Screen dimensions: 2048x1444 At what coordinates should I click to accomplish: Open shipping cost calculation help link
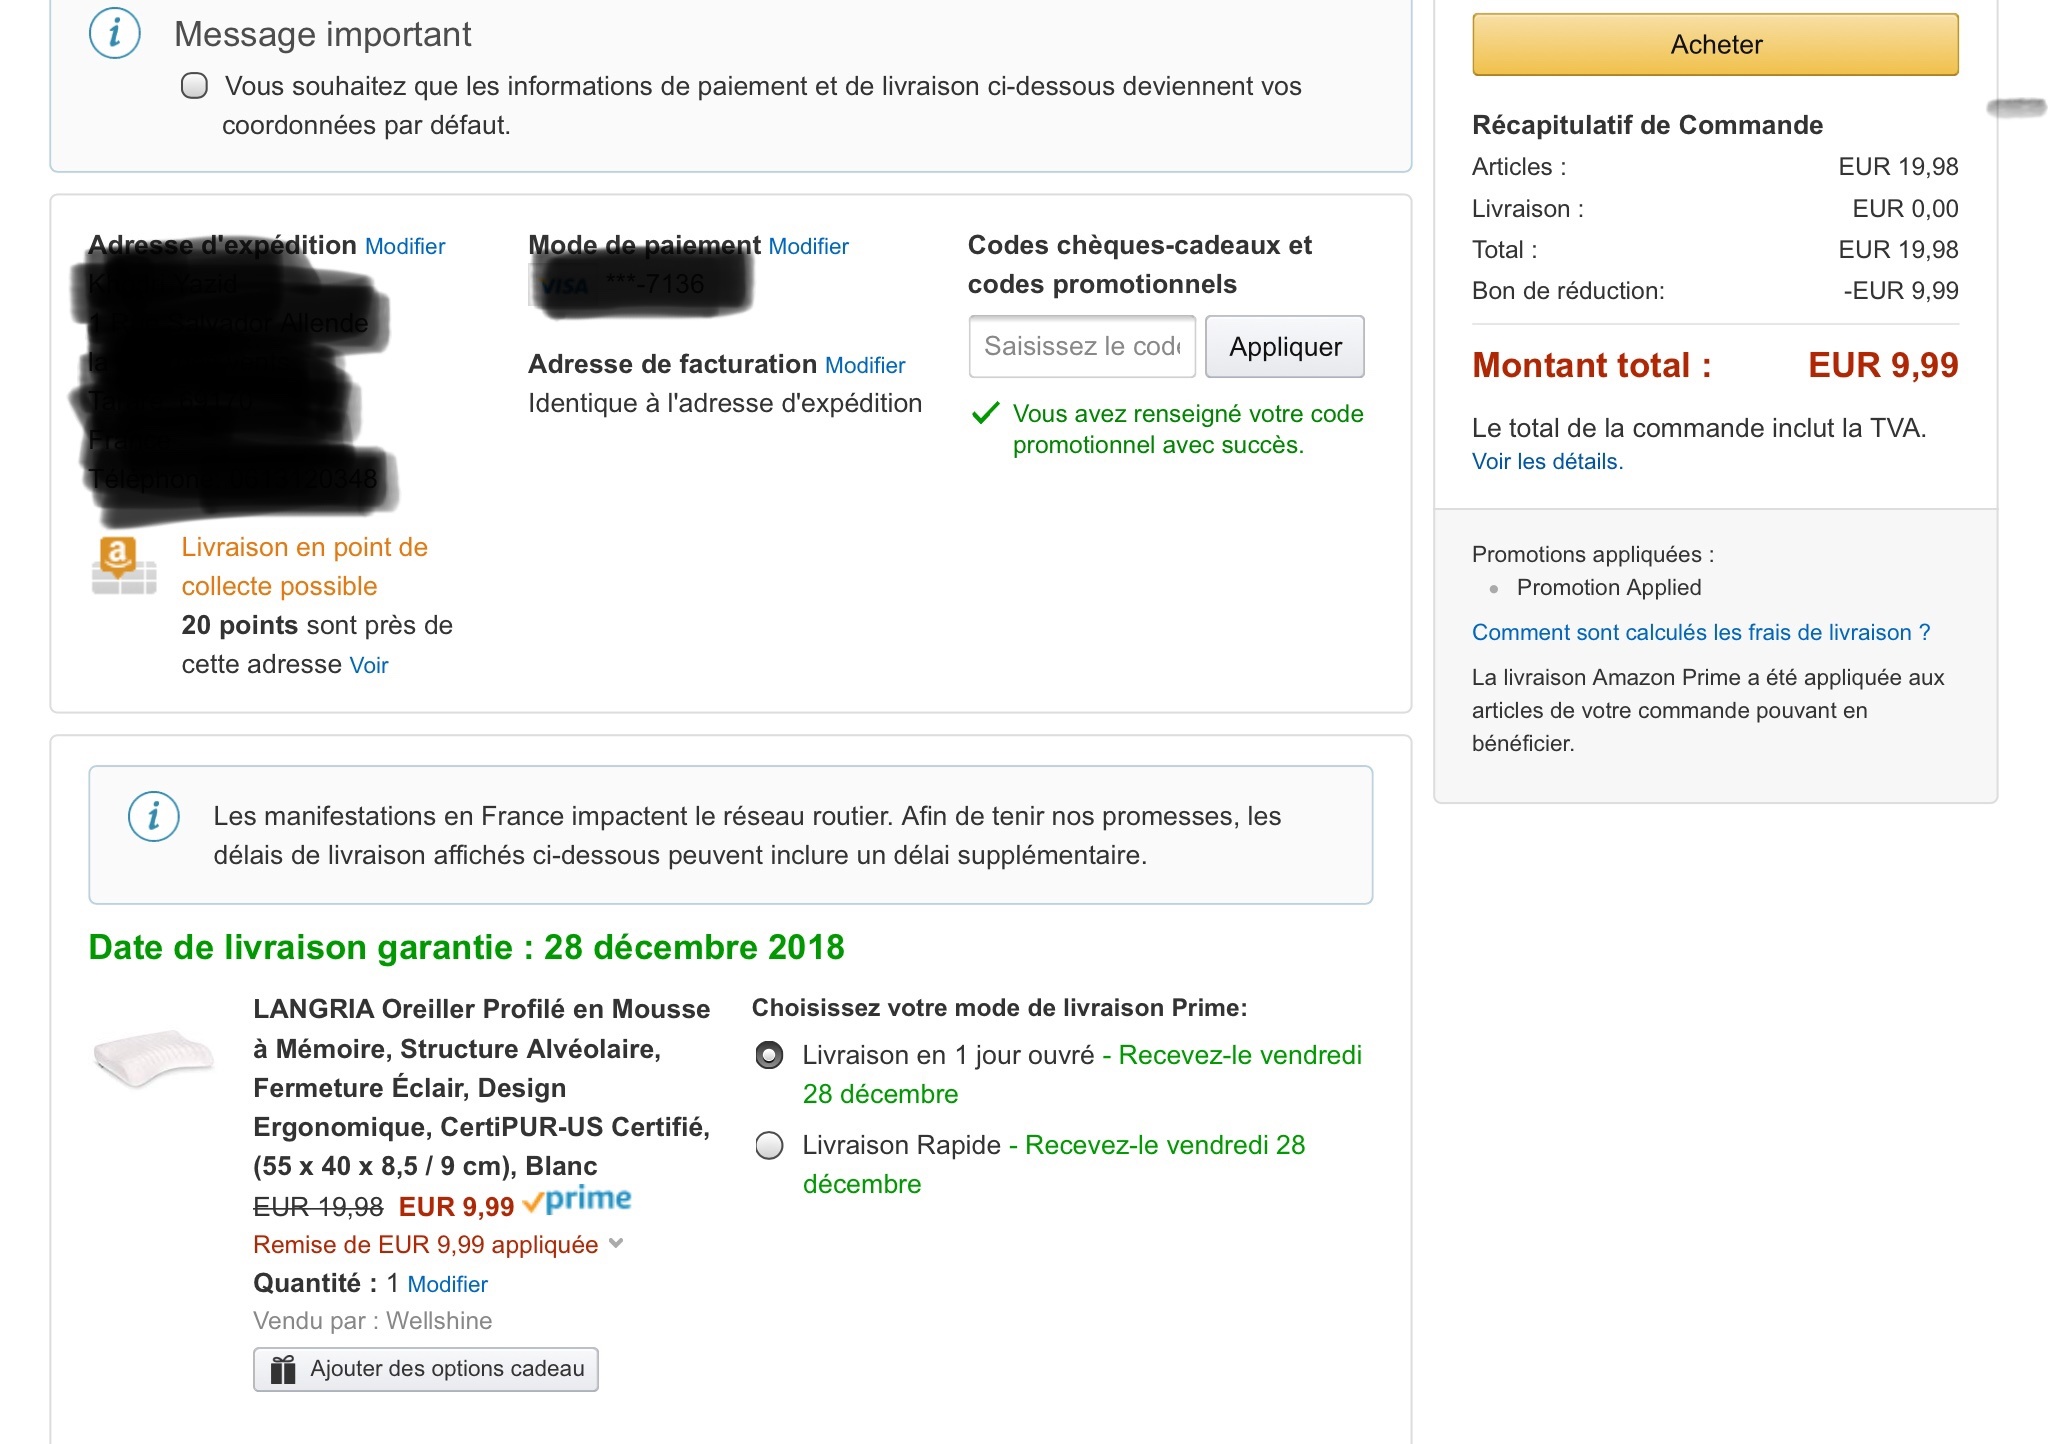pyautogui.click(x=1700, y=633)
